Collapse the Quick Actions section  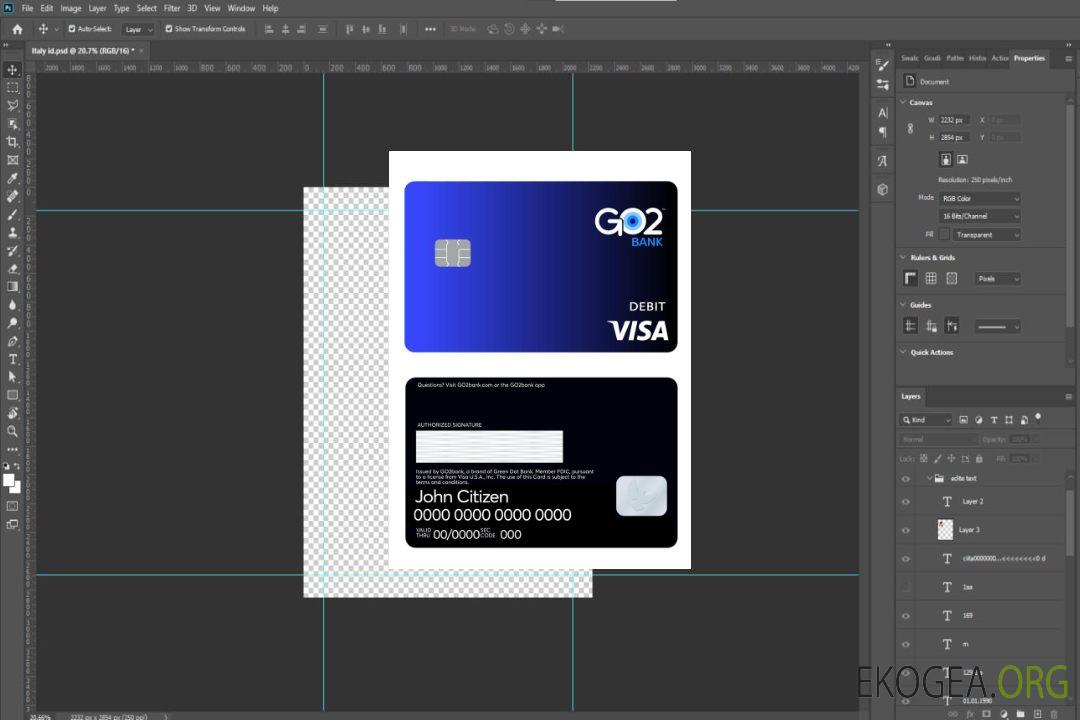click(903, 352)
